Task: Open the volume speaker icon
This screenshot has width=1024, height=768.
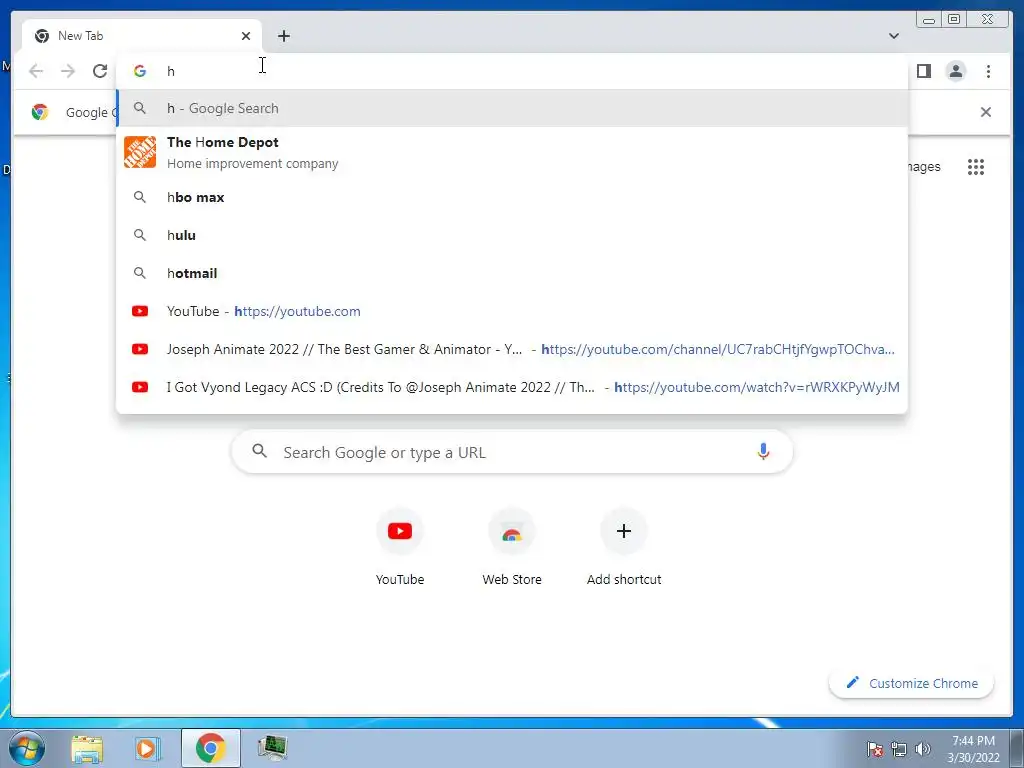Action: click(x=922, y=749)
